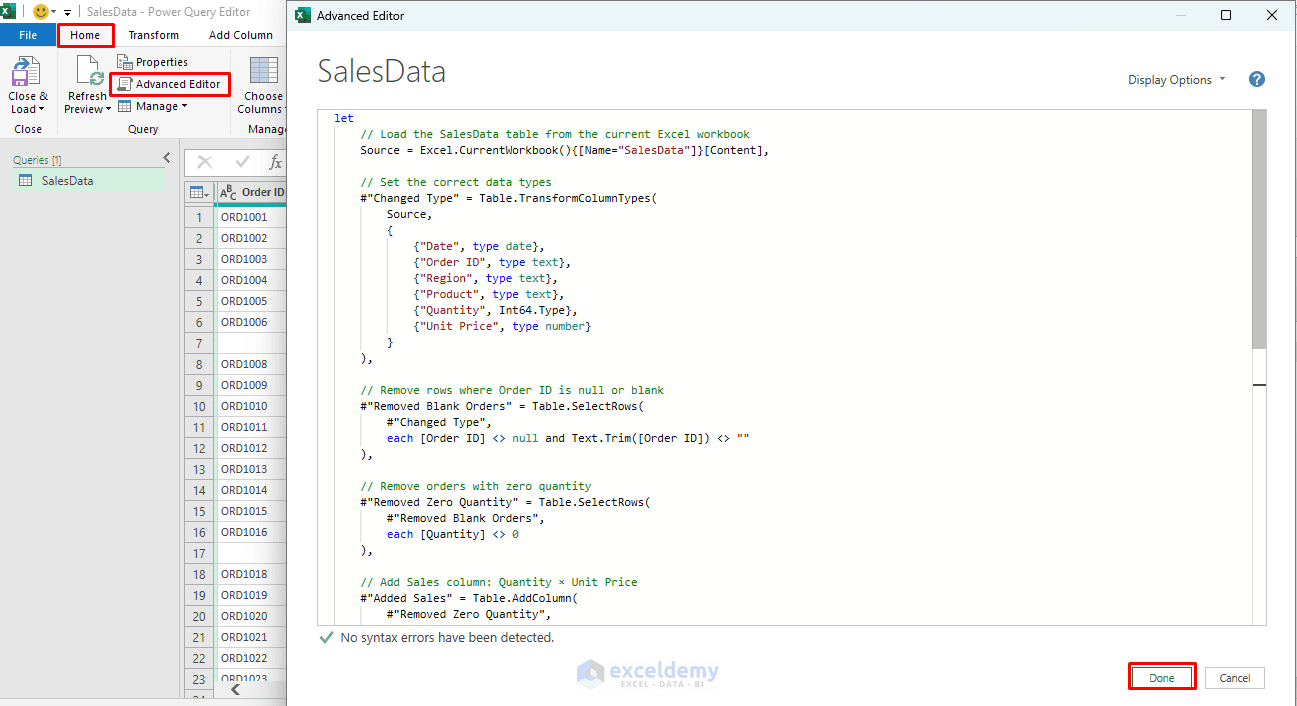The image size is (1297, 706).
Task: Click inside the M code editor
Action: [x=784, y=367]
